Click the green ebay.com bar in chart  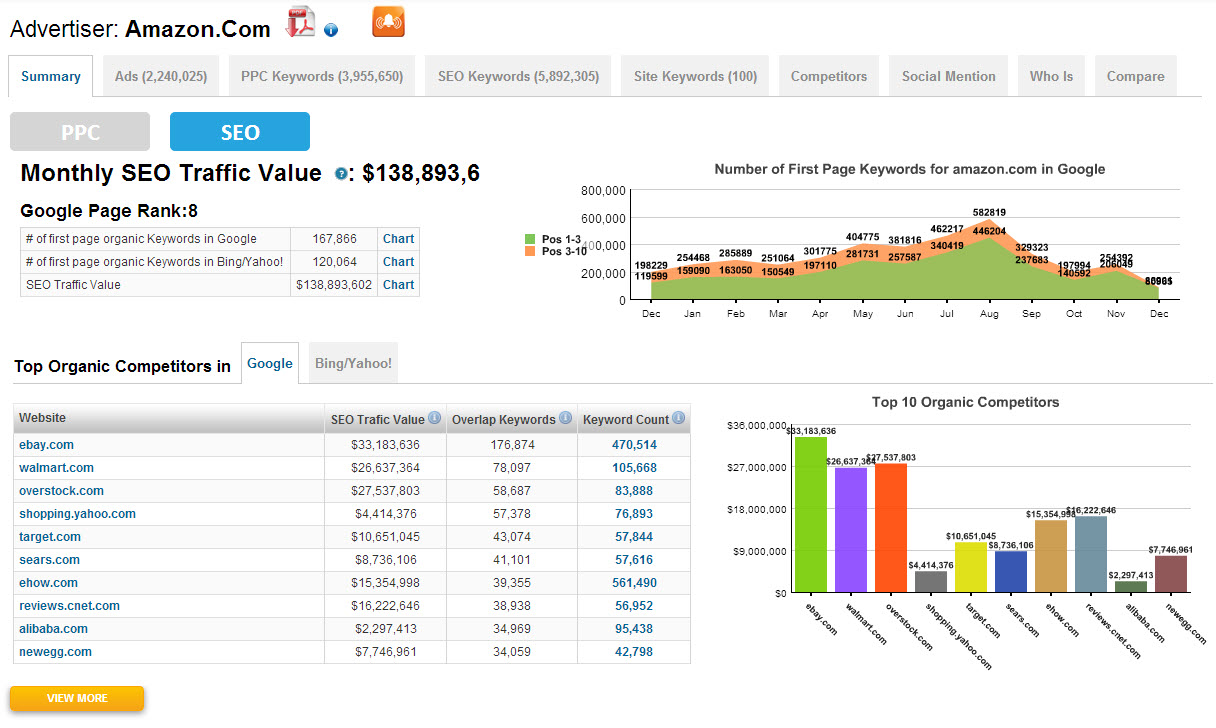[811, 514]
